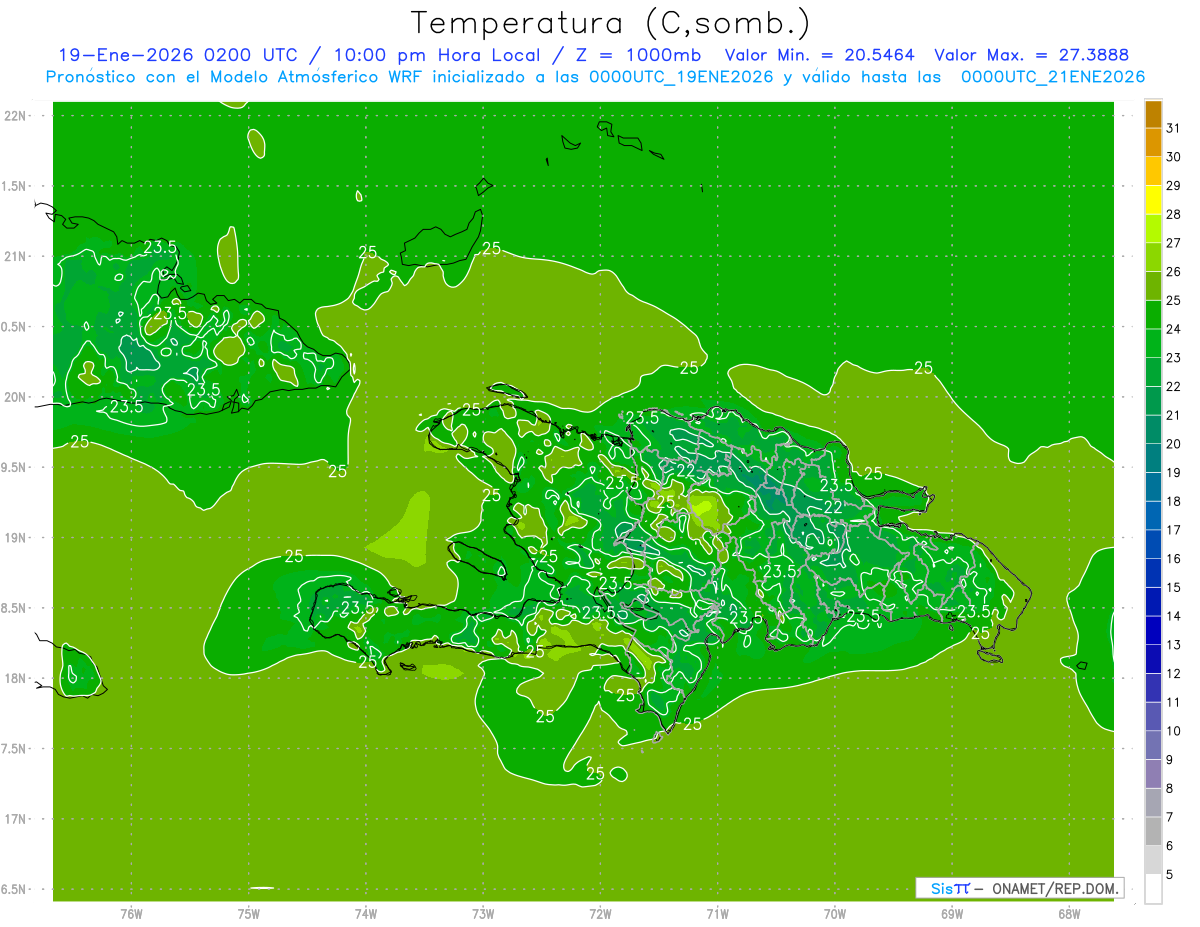This screenshot has width=1200, height=927.
Task: Click the 22N latitude axis label
Action: tap(17, 116)
